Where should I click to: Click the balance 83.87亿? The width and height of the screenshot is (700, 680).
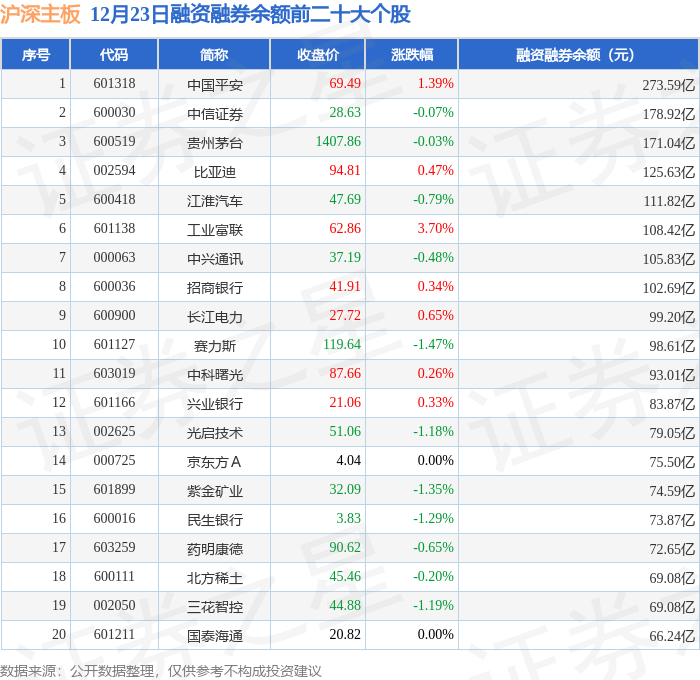click(672, 404)
